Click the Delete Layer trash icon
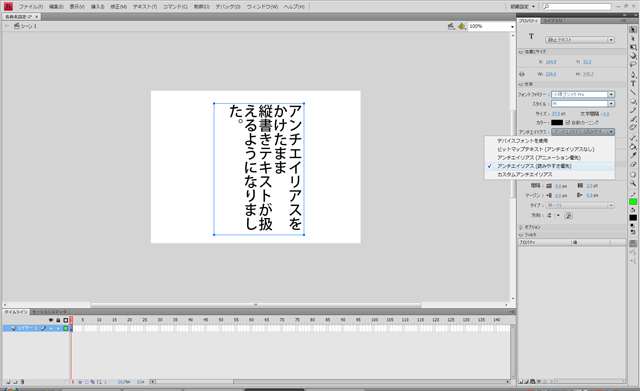The height and width of the screenshot is (391, 640). click(22, 382)
